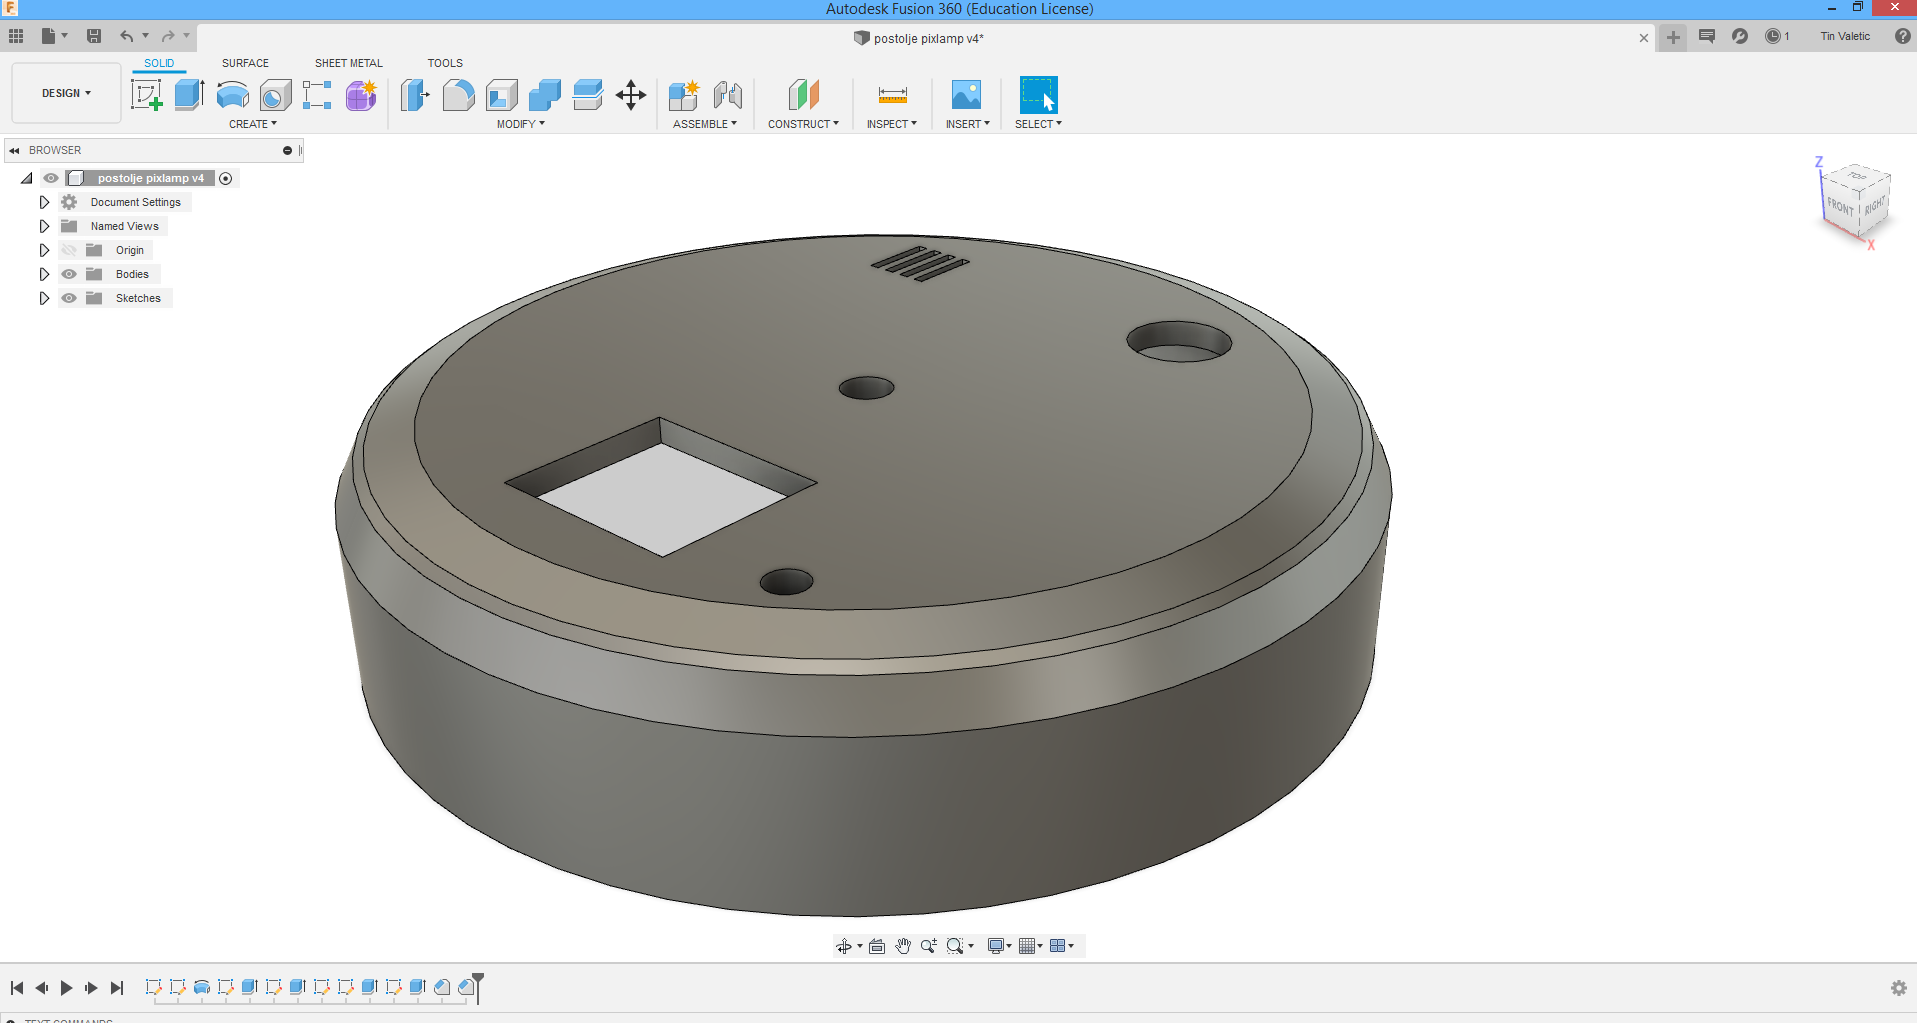Select the Pan hand tool

coord(903,946)
